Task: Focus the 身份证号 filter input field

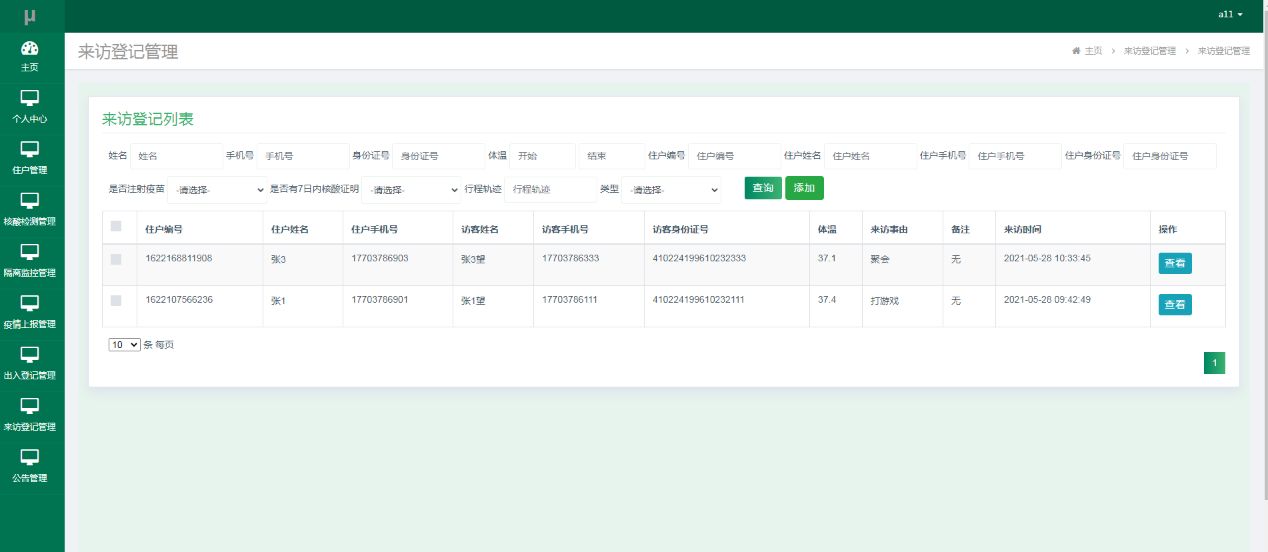Action: tap(439, 156)
